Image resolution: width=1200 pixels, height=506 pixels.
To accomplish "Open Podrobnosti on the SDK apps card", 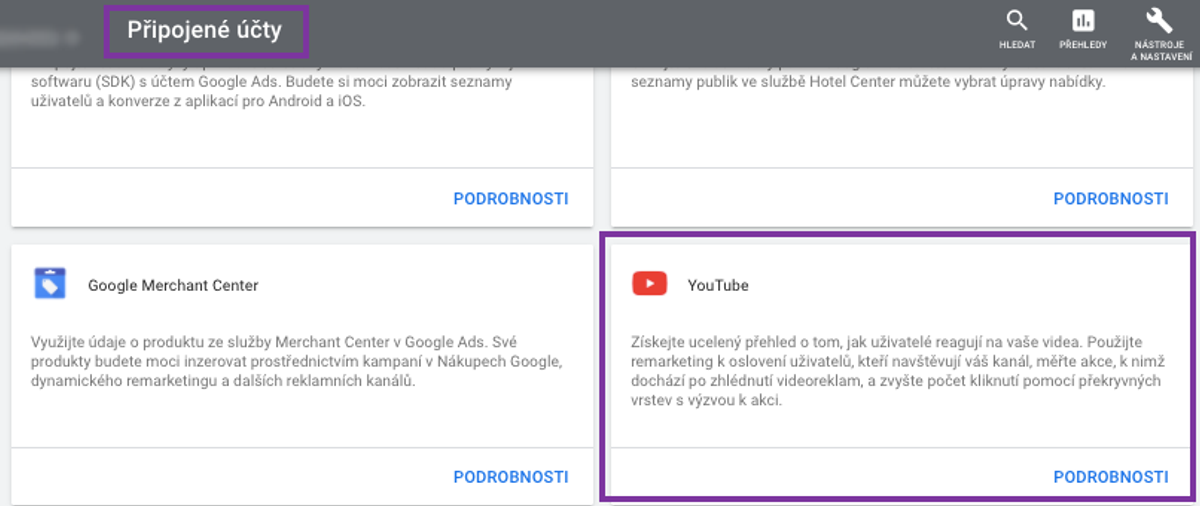I will tap(511, 198).
